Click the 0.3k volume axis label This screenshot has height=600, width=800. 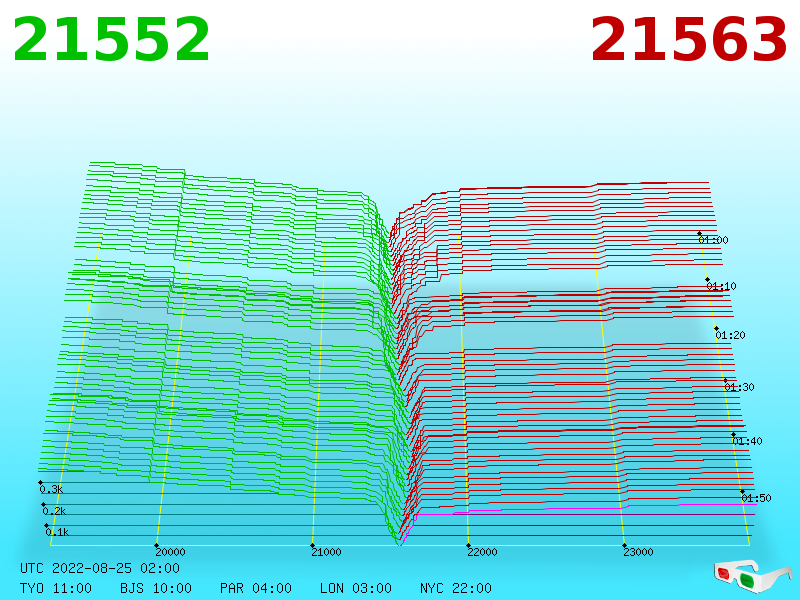51,489
